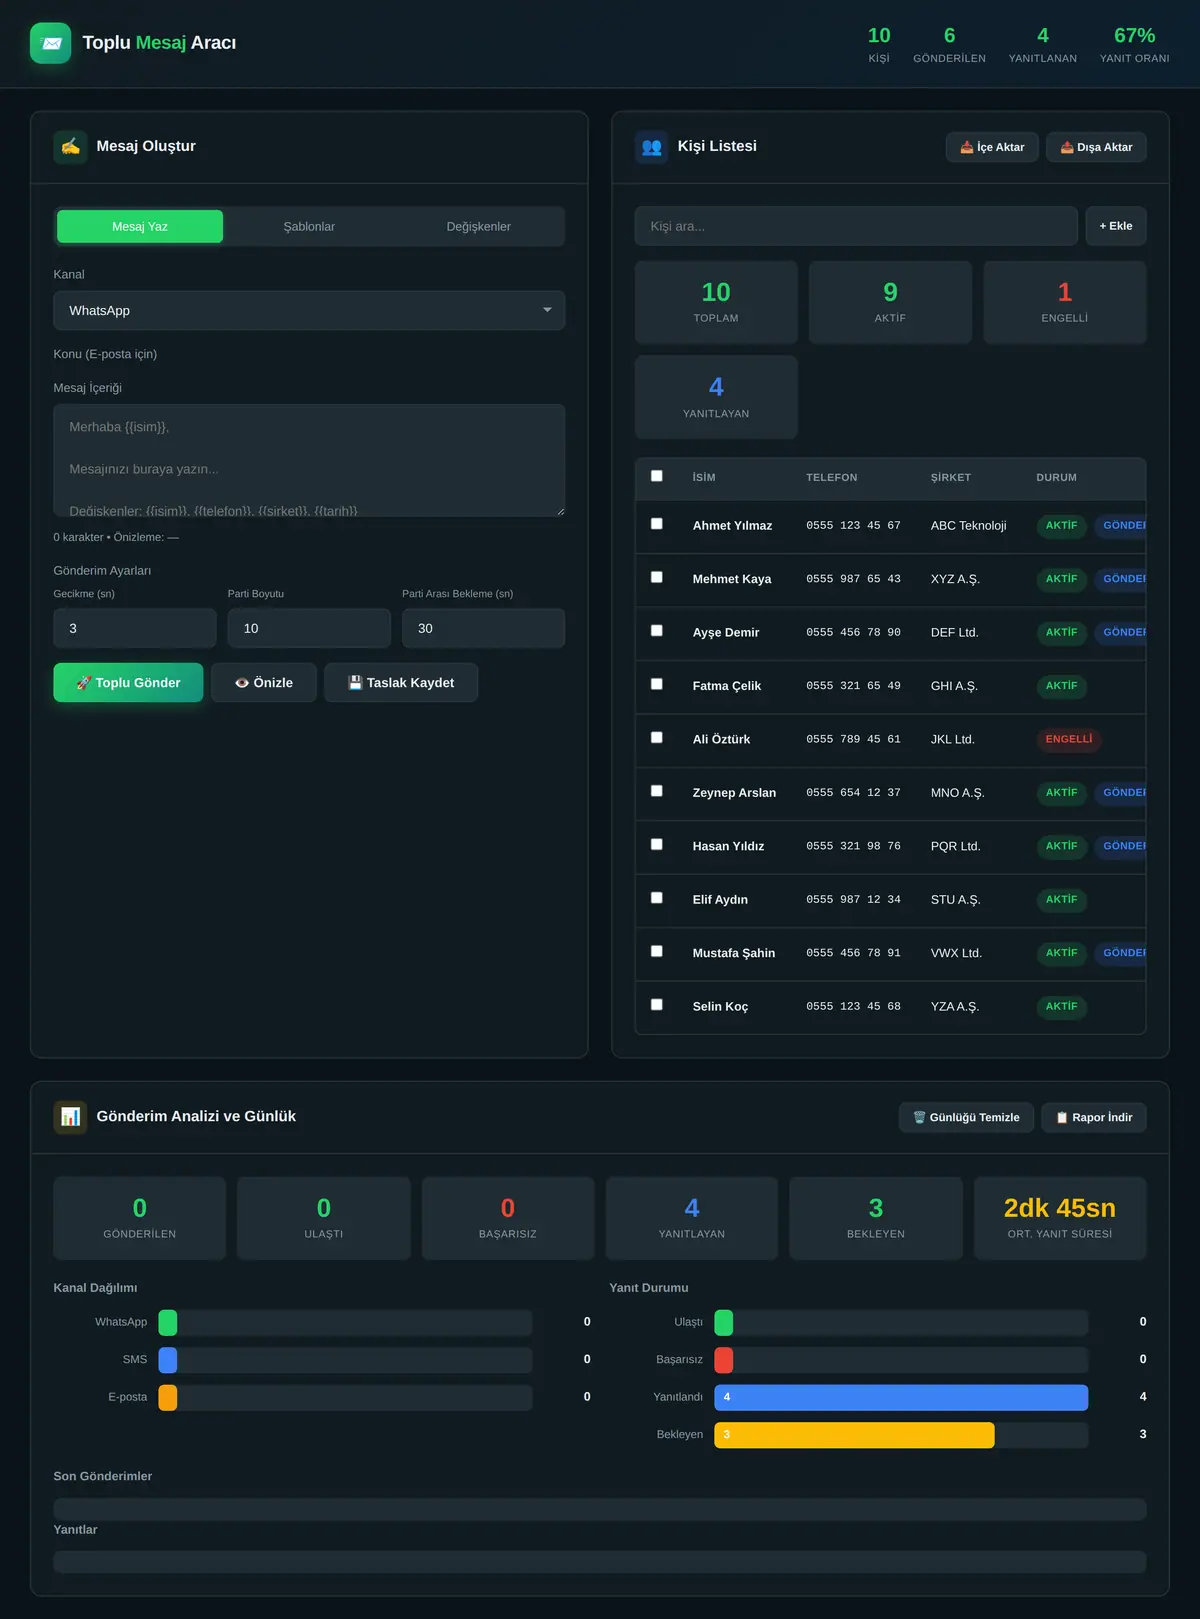The height and width of the screenshot is (1619, 1200).
Task: Switch to the Değişkenler tab
Action: click(x=478, y=227)
